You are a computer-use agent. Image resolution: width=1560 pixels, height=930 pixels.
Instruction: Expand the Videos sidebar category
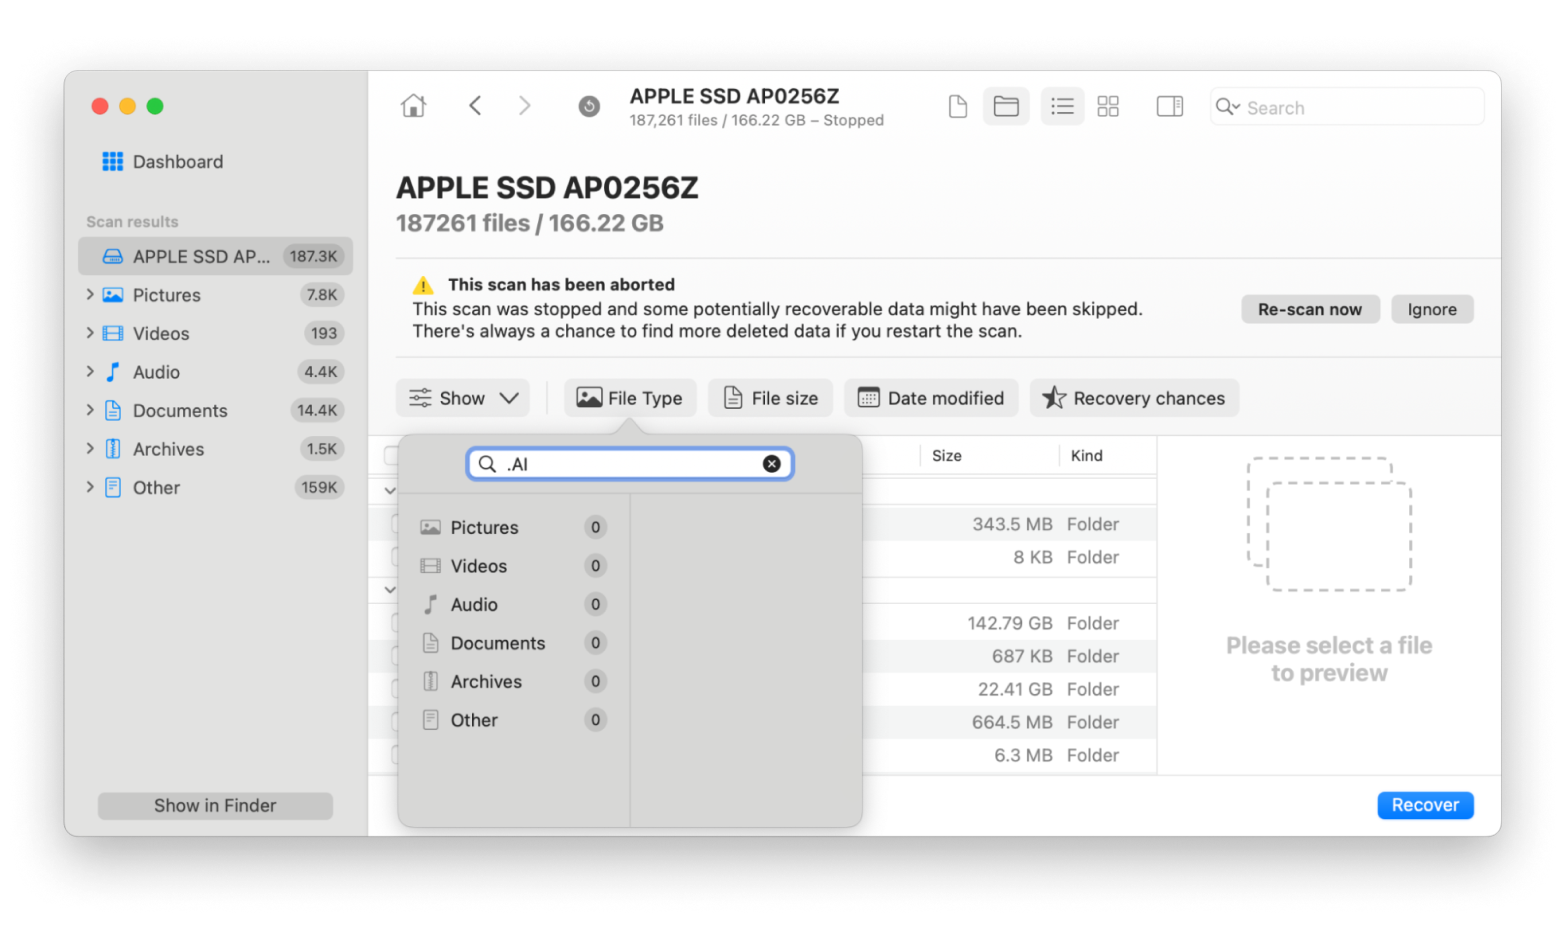(90, 333)
